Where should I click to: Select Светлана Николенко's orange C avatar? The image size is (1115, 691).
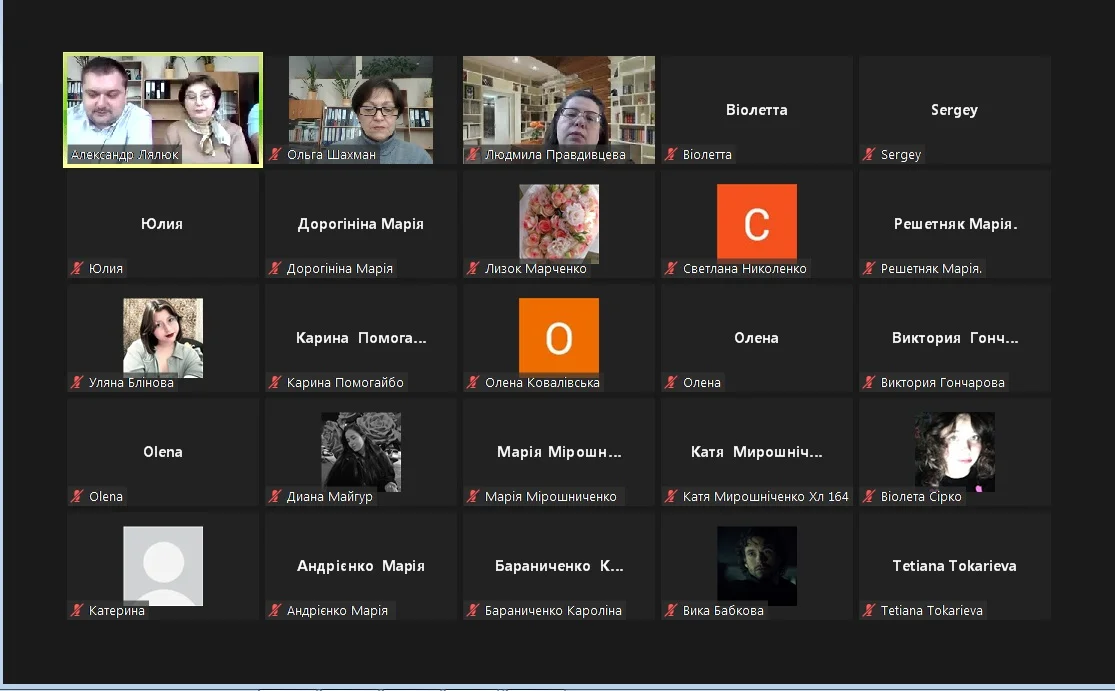pyautogui.click(x=757, y=222)
